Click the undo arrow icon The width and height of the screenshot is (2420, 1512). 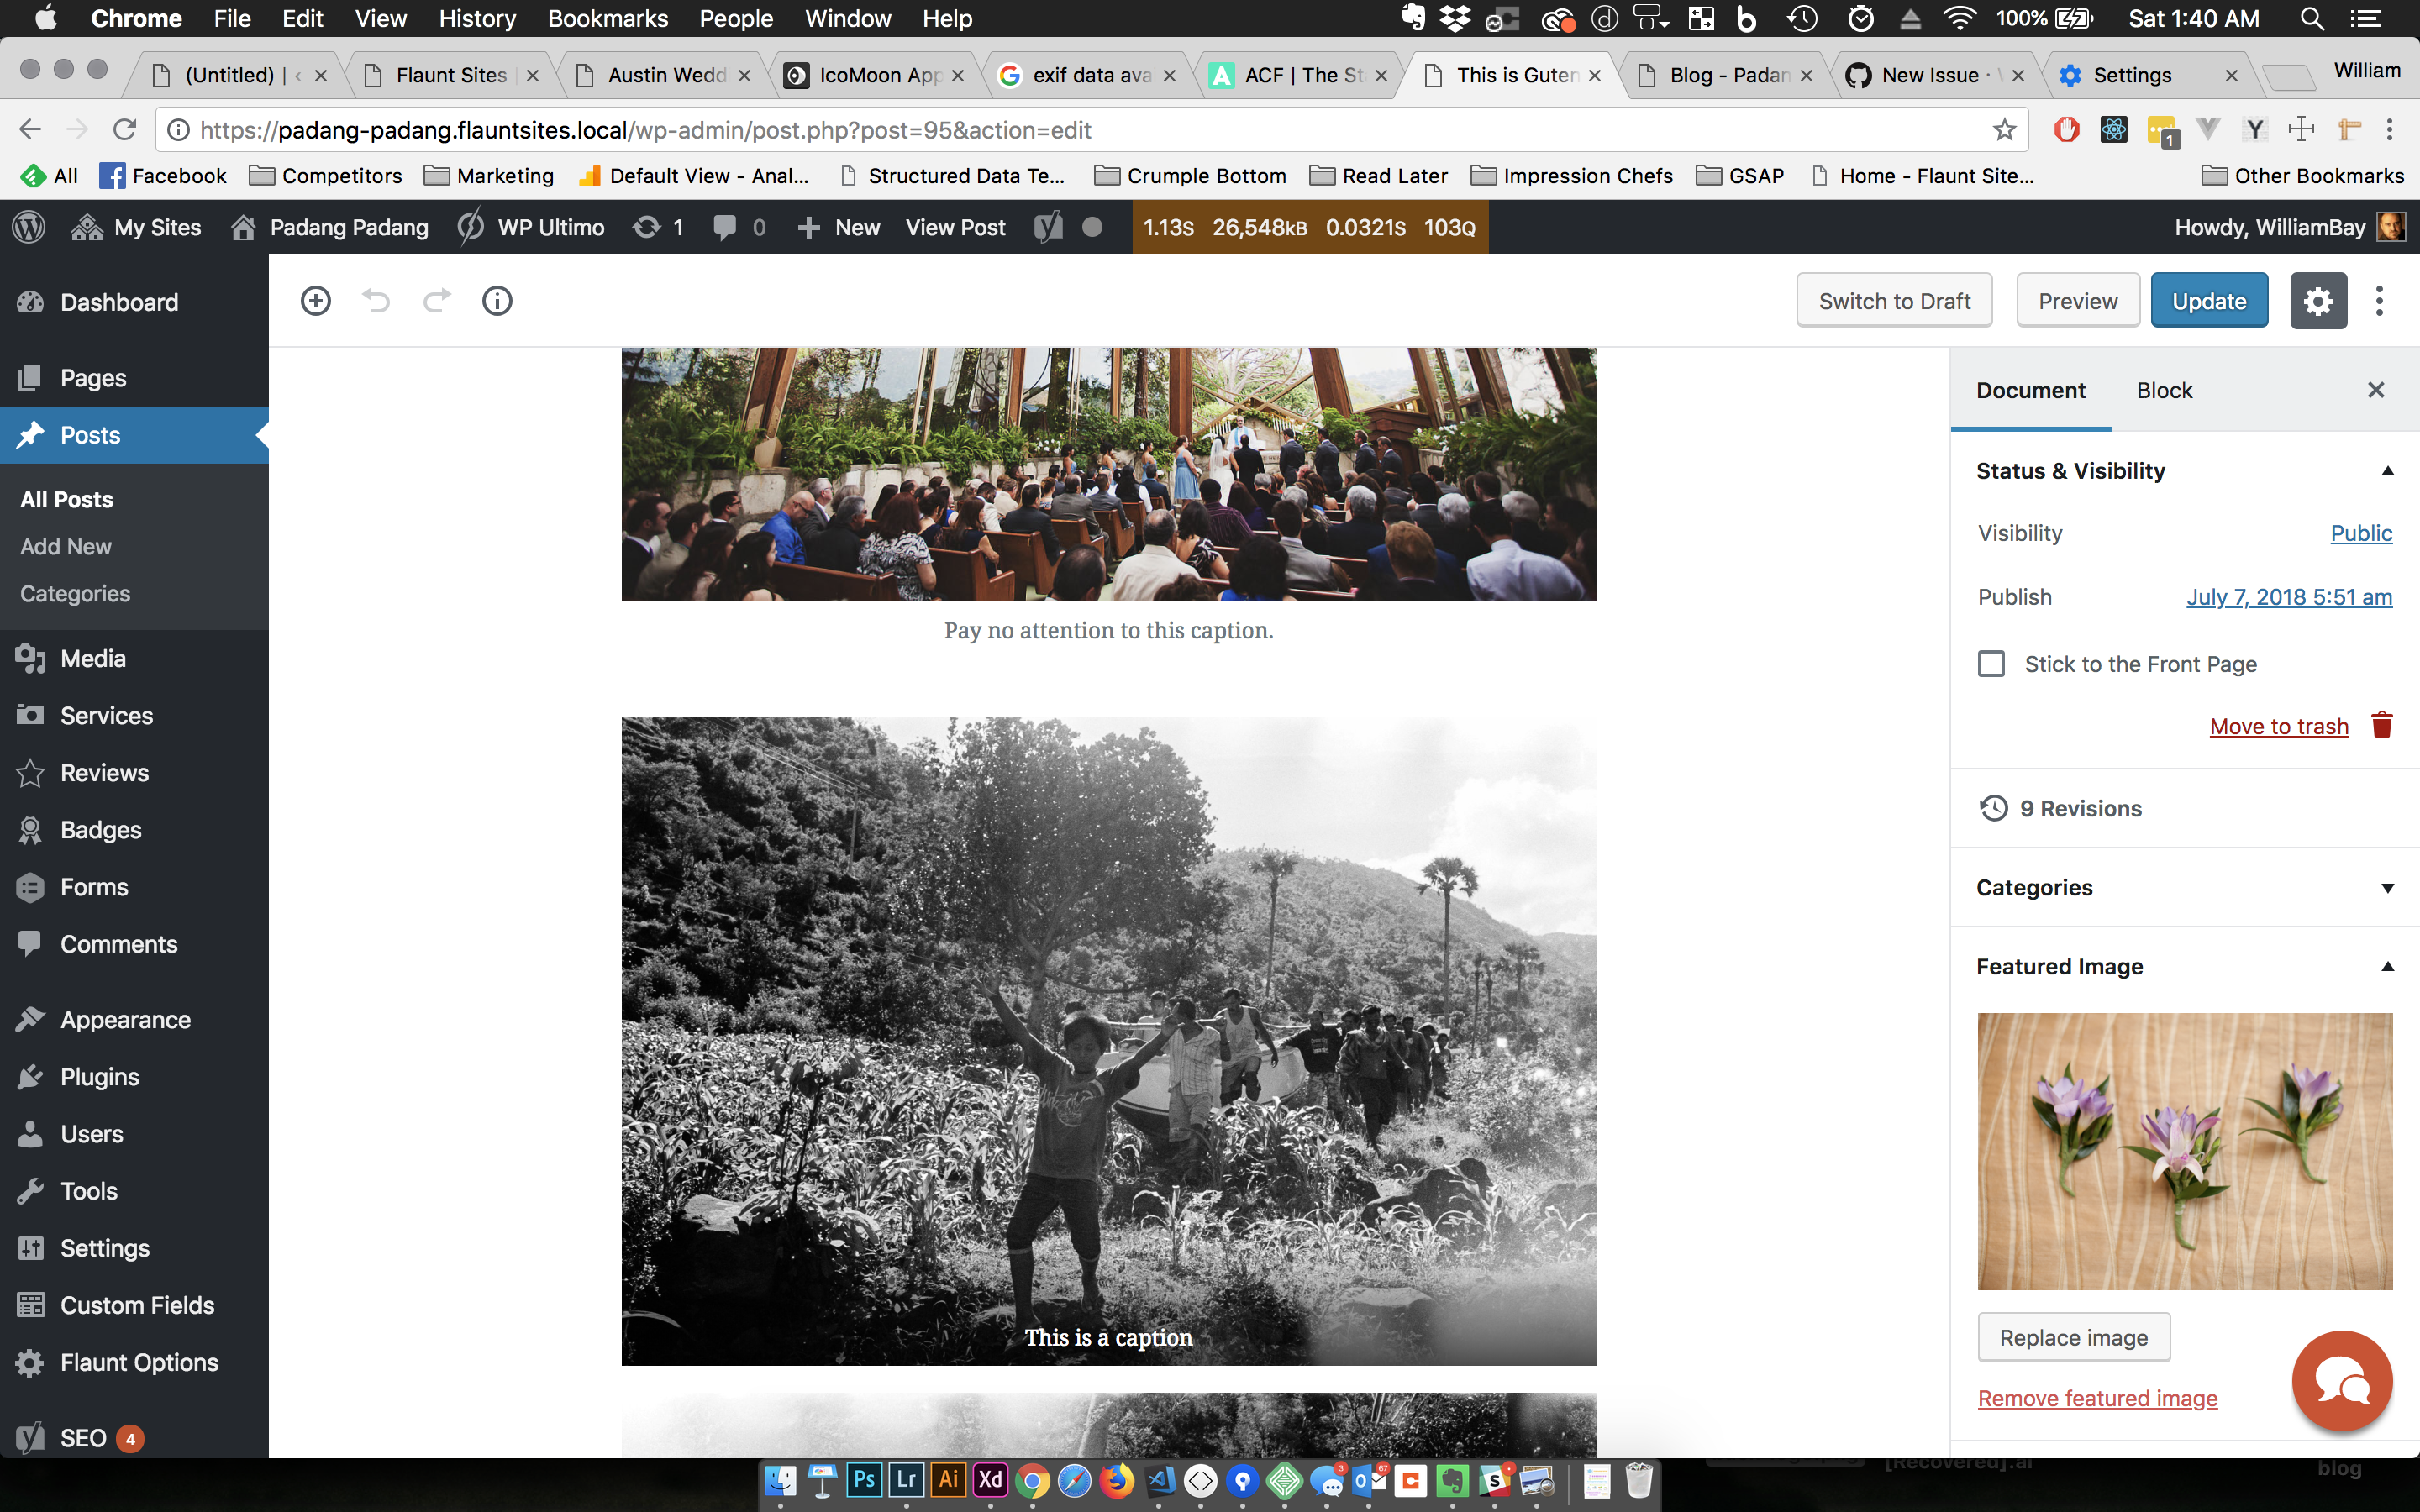(376, 300)
